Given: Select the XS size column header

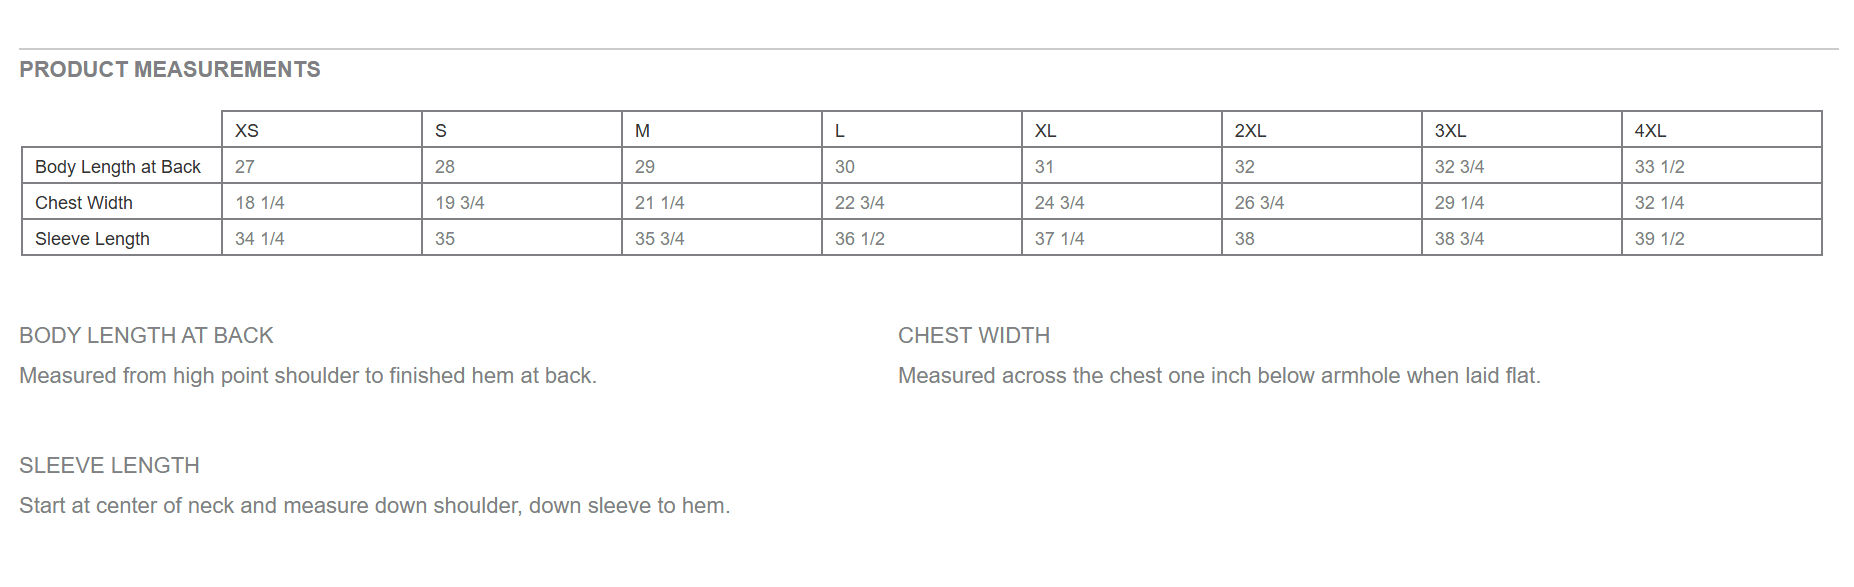Looking at the screenshot, I should (322, 130).
